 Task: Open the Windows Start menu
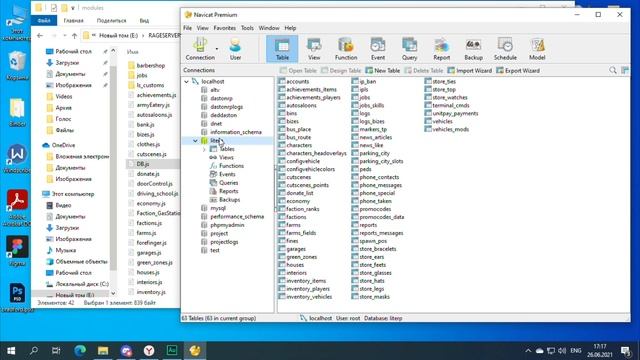click(x=11, y=351)
